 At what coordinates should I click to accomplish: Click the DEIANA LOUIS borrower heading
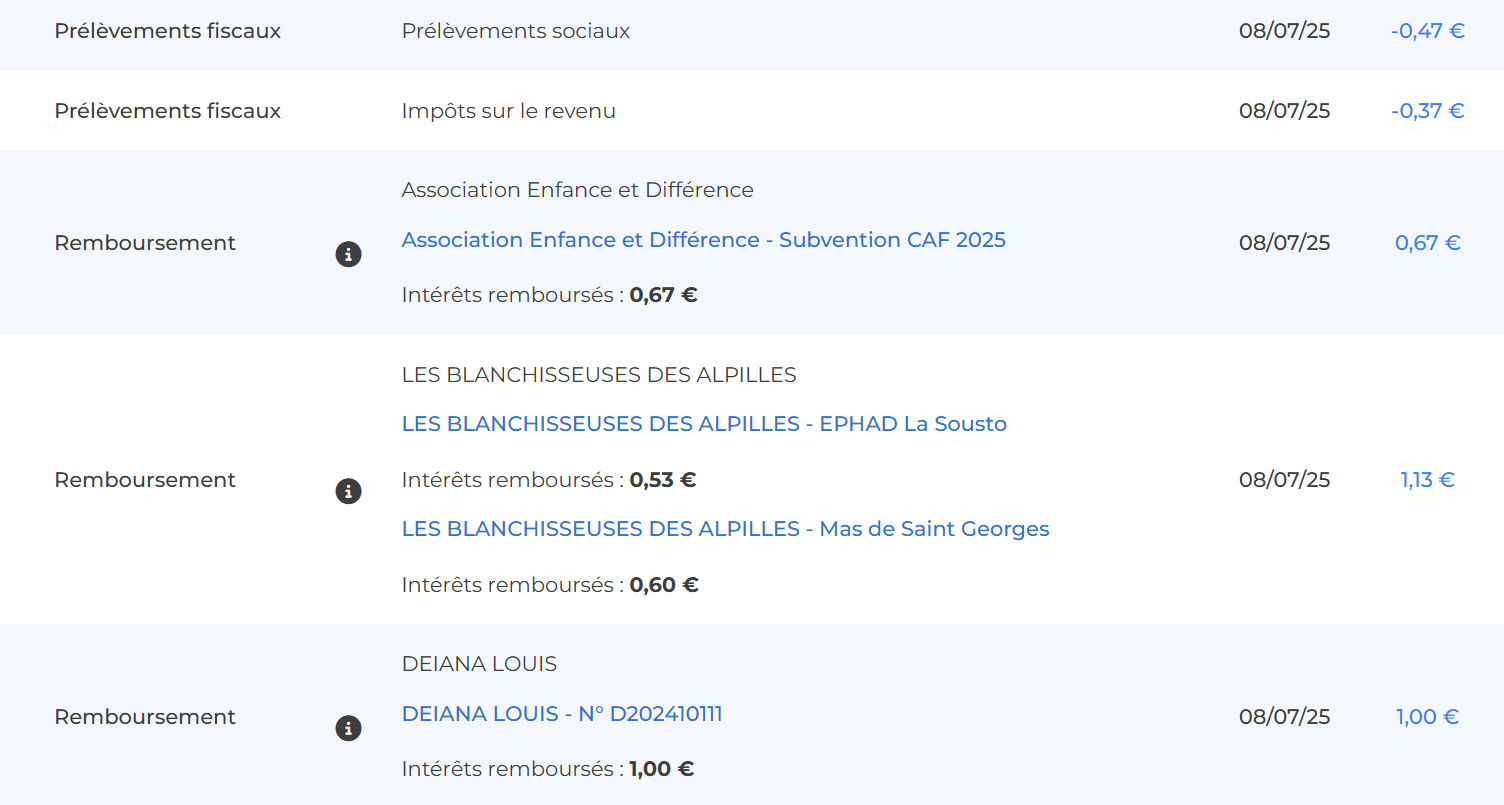(x=479, y=664)
